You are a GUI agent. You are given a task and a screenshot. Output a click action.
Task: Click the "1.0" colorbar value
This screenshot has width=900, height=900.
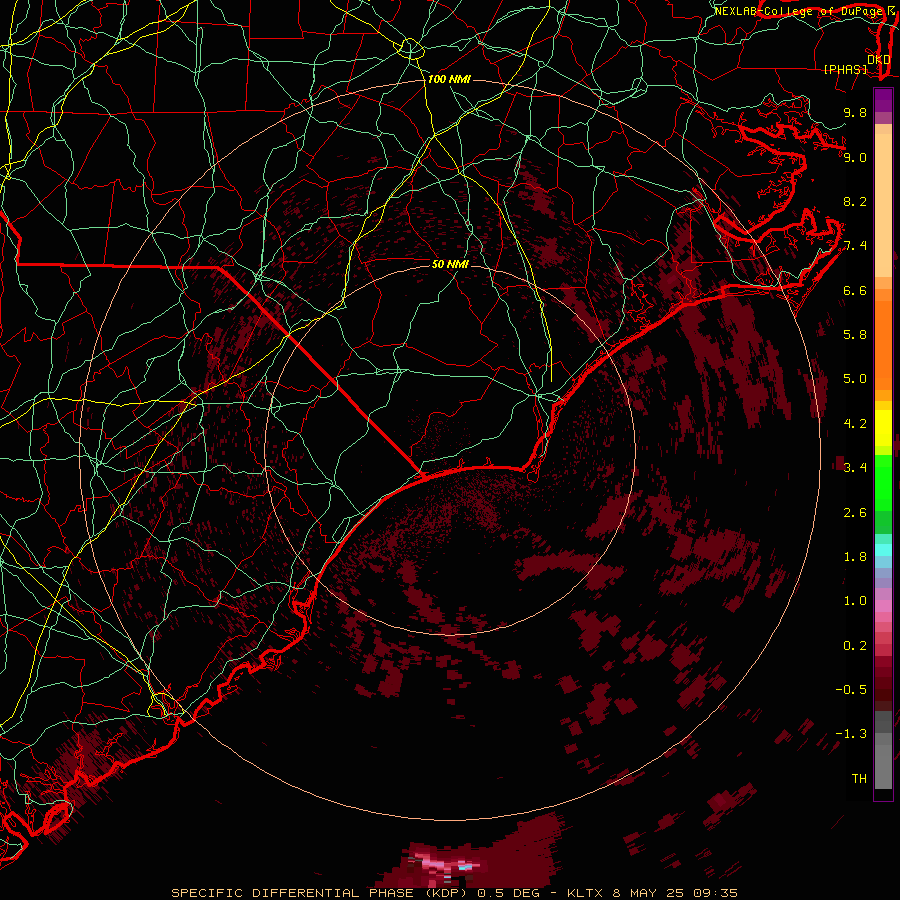tap(855, 601)
